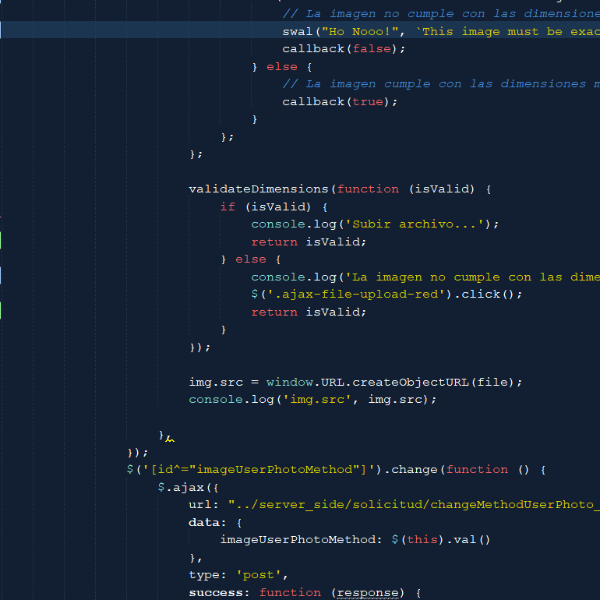Click 'return isValid;' below the ajax-file-upload-red click
This screenshot has width=600, height=600.
(x=309, y=312)
